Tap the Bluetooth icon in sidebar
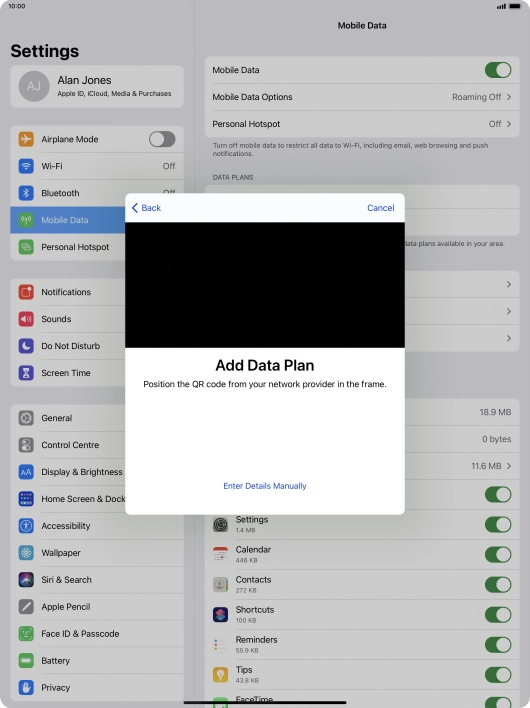 coord(26,193)
